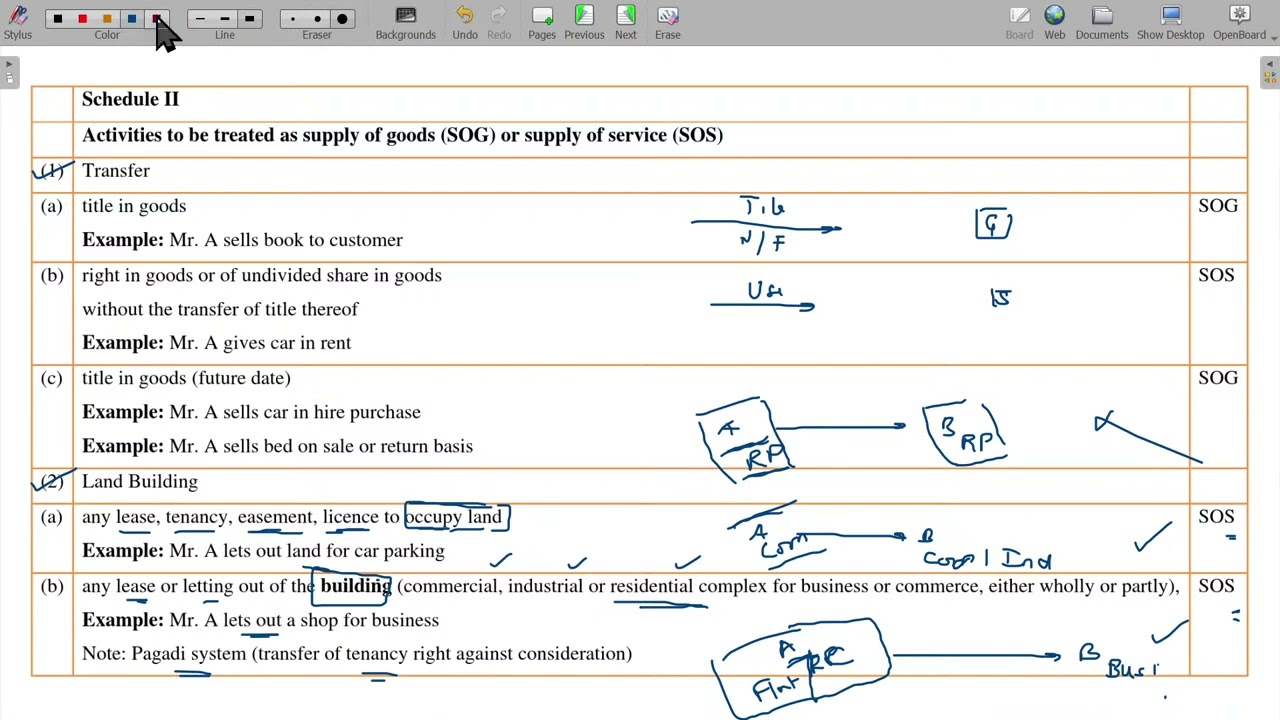Advance to the Next page

[x=625, y=22]
